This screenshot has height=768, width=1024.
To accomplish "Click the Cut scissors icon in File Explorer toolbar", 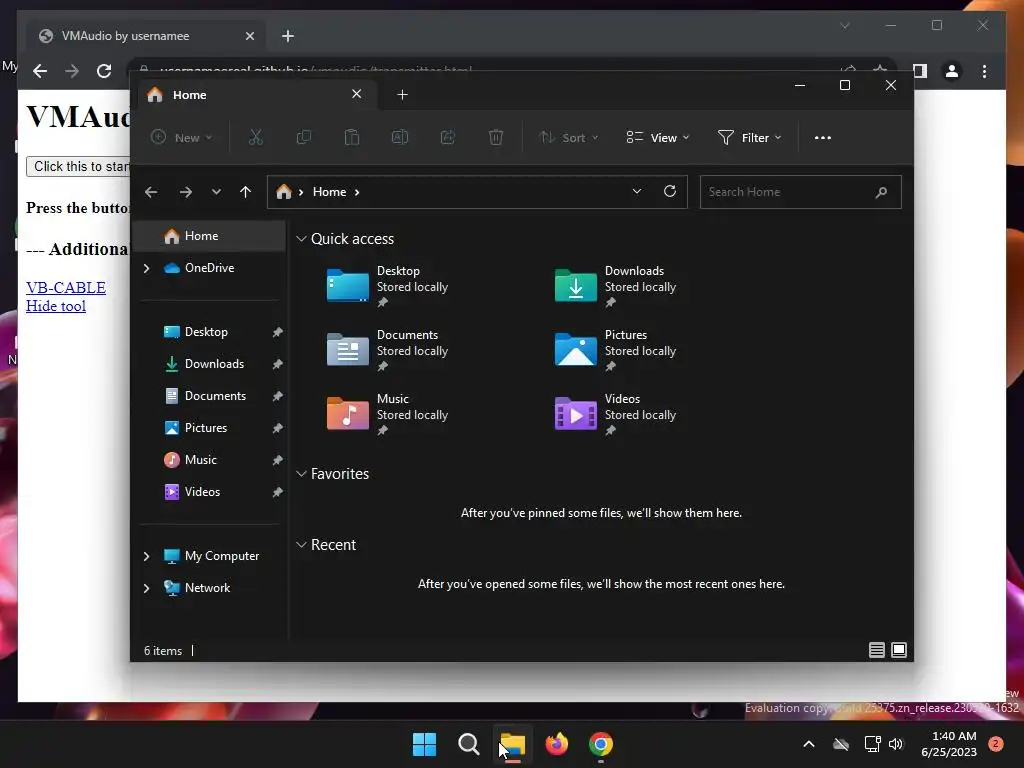I will pyautogui.click(x=255, y=137).
